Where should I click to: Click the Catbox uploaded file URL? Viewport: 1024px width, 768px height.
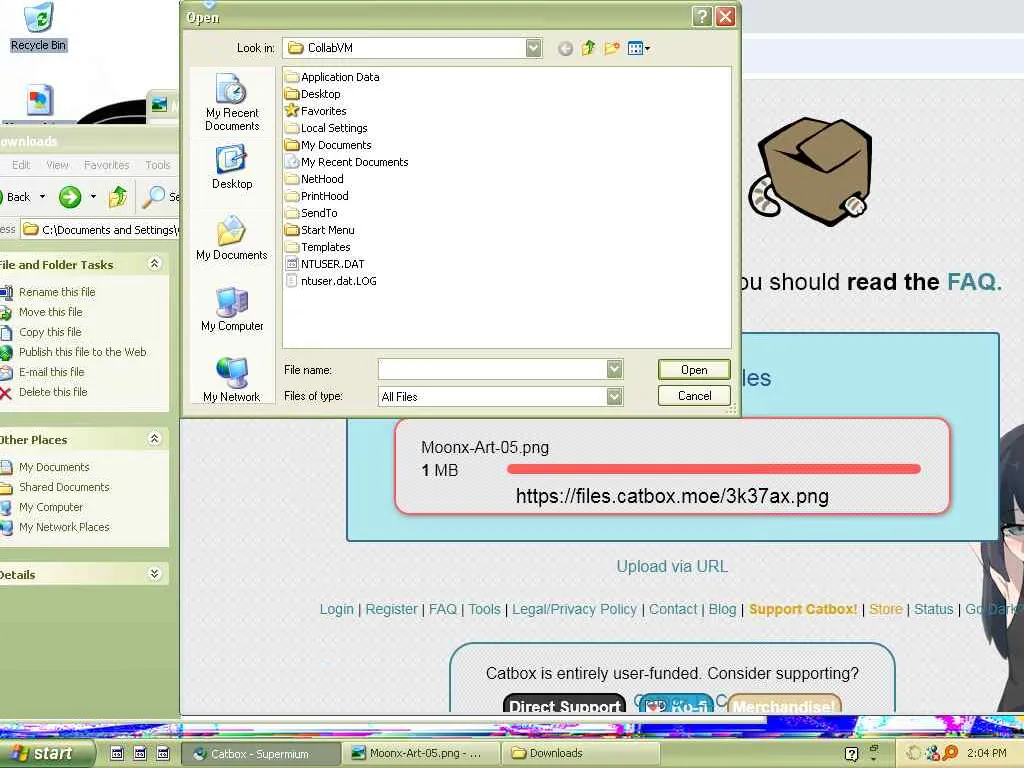pos(672,496)
